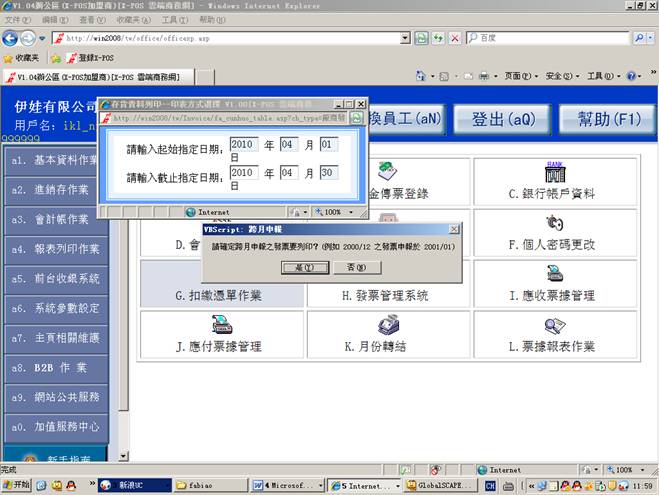Click the 收藏夹 favorites star icon

coord(8,58)
